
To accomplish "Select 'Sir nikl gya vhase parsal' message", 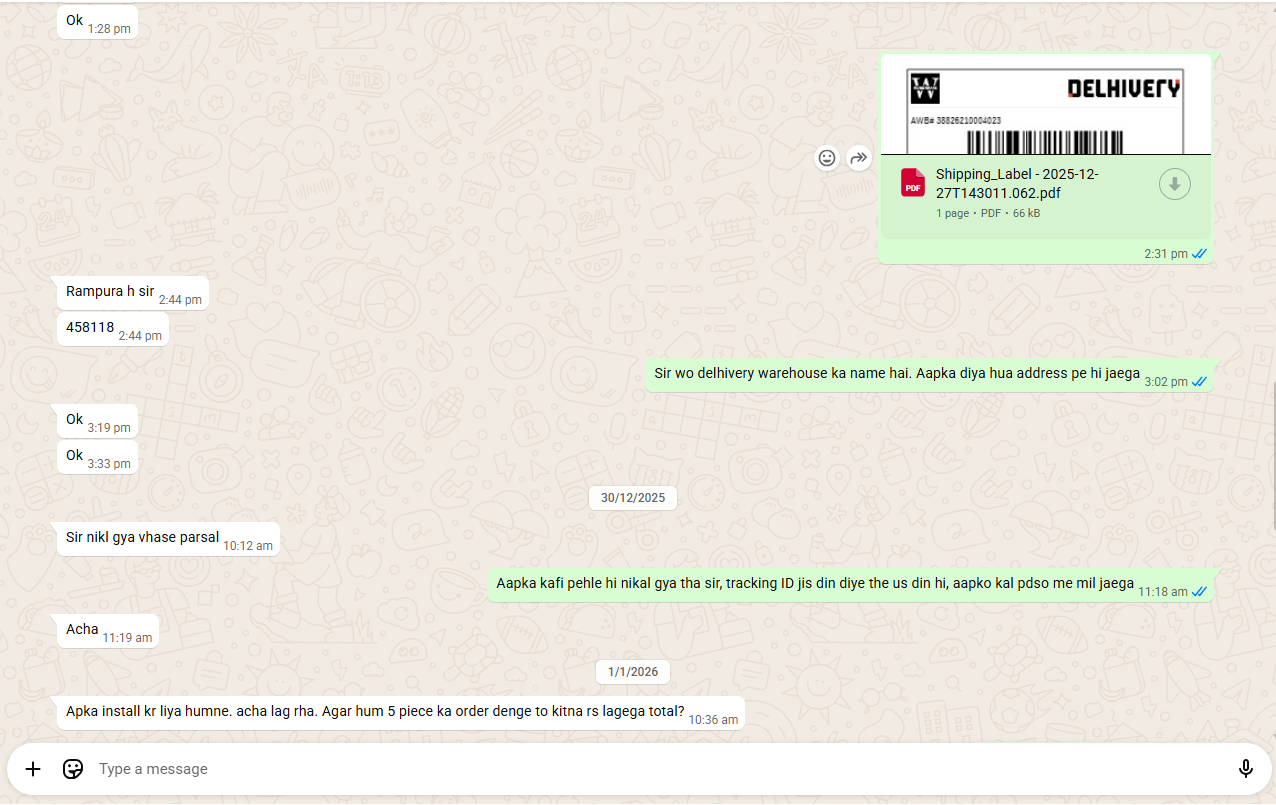I will click(142, 538).
